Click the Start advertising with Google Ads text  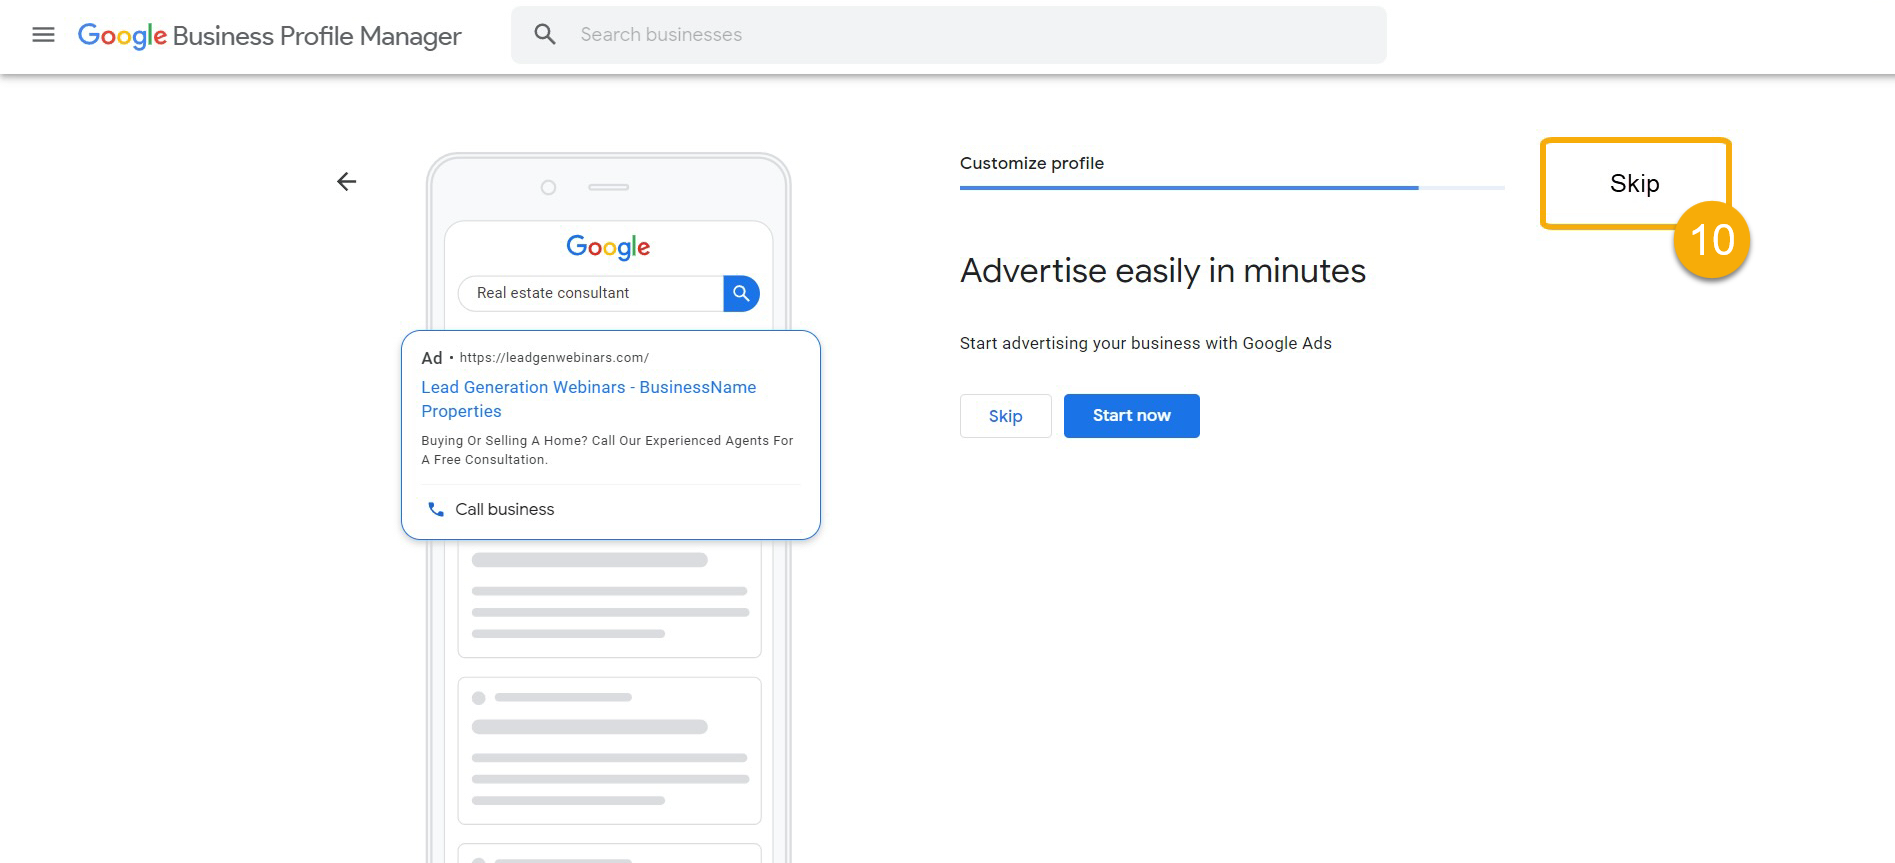1146,343
